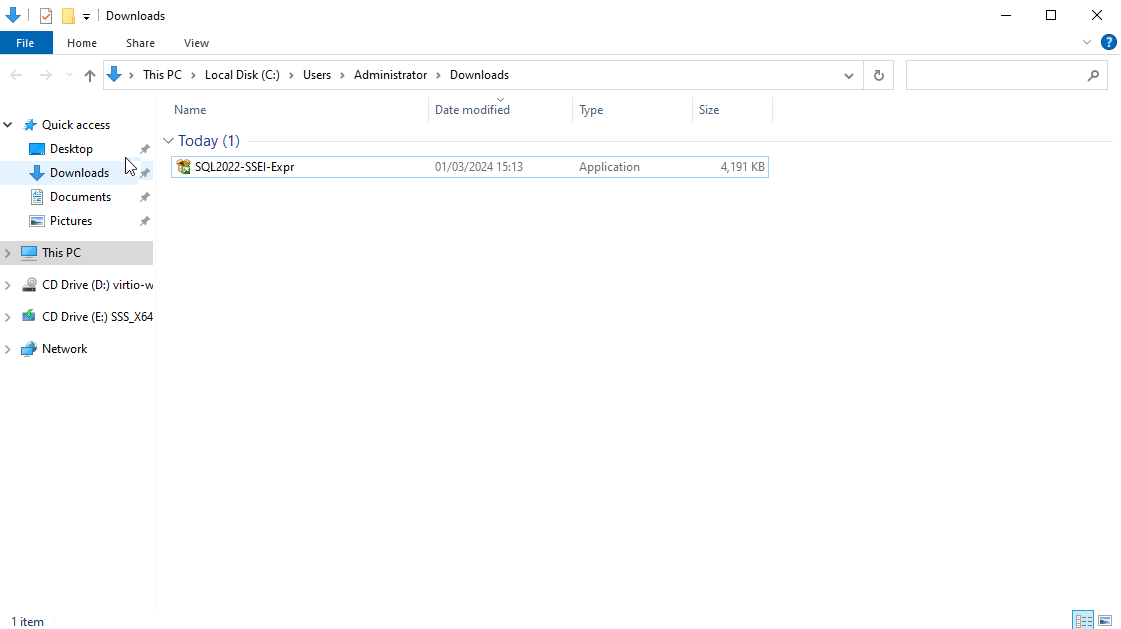Image resolution: width=1121 pixels, height=629 pixels.
Task: Click Local Disk (C:) in the address bar
Action: (242, 75)
